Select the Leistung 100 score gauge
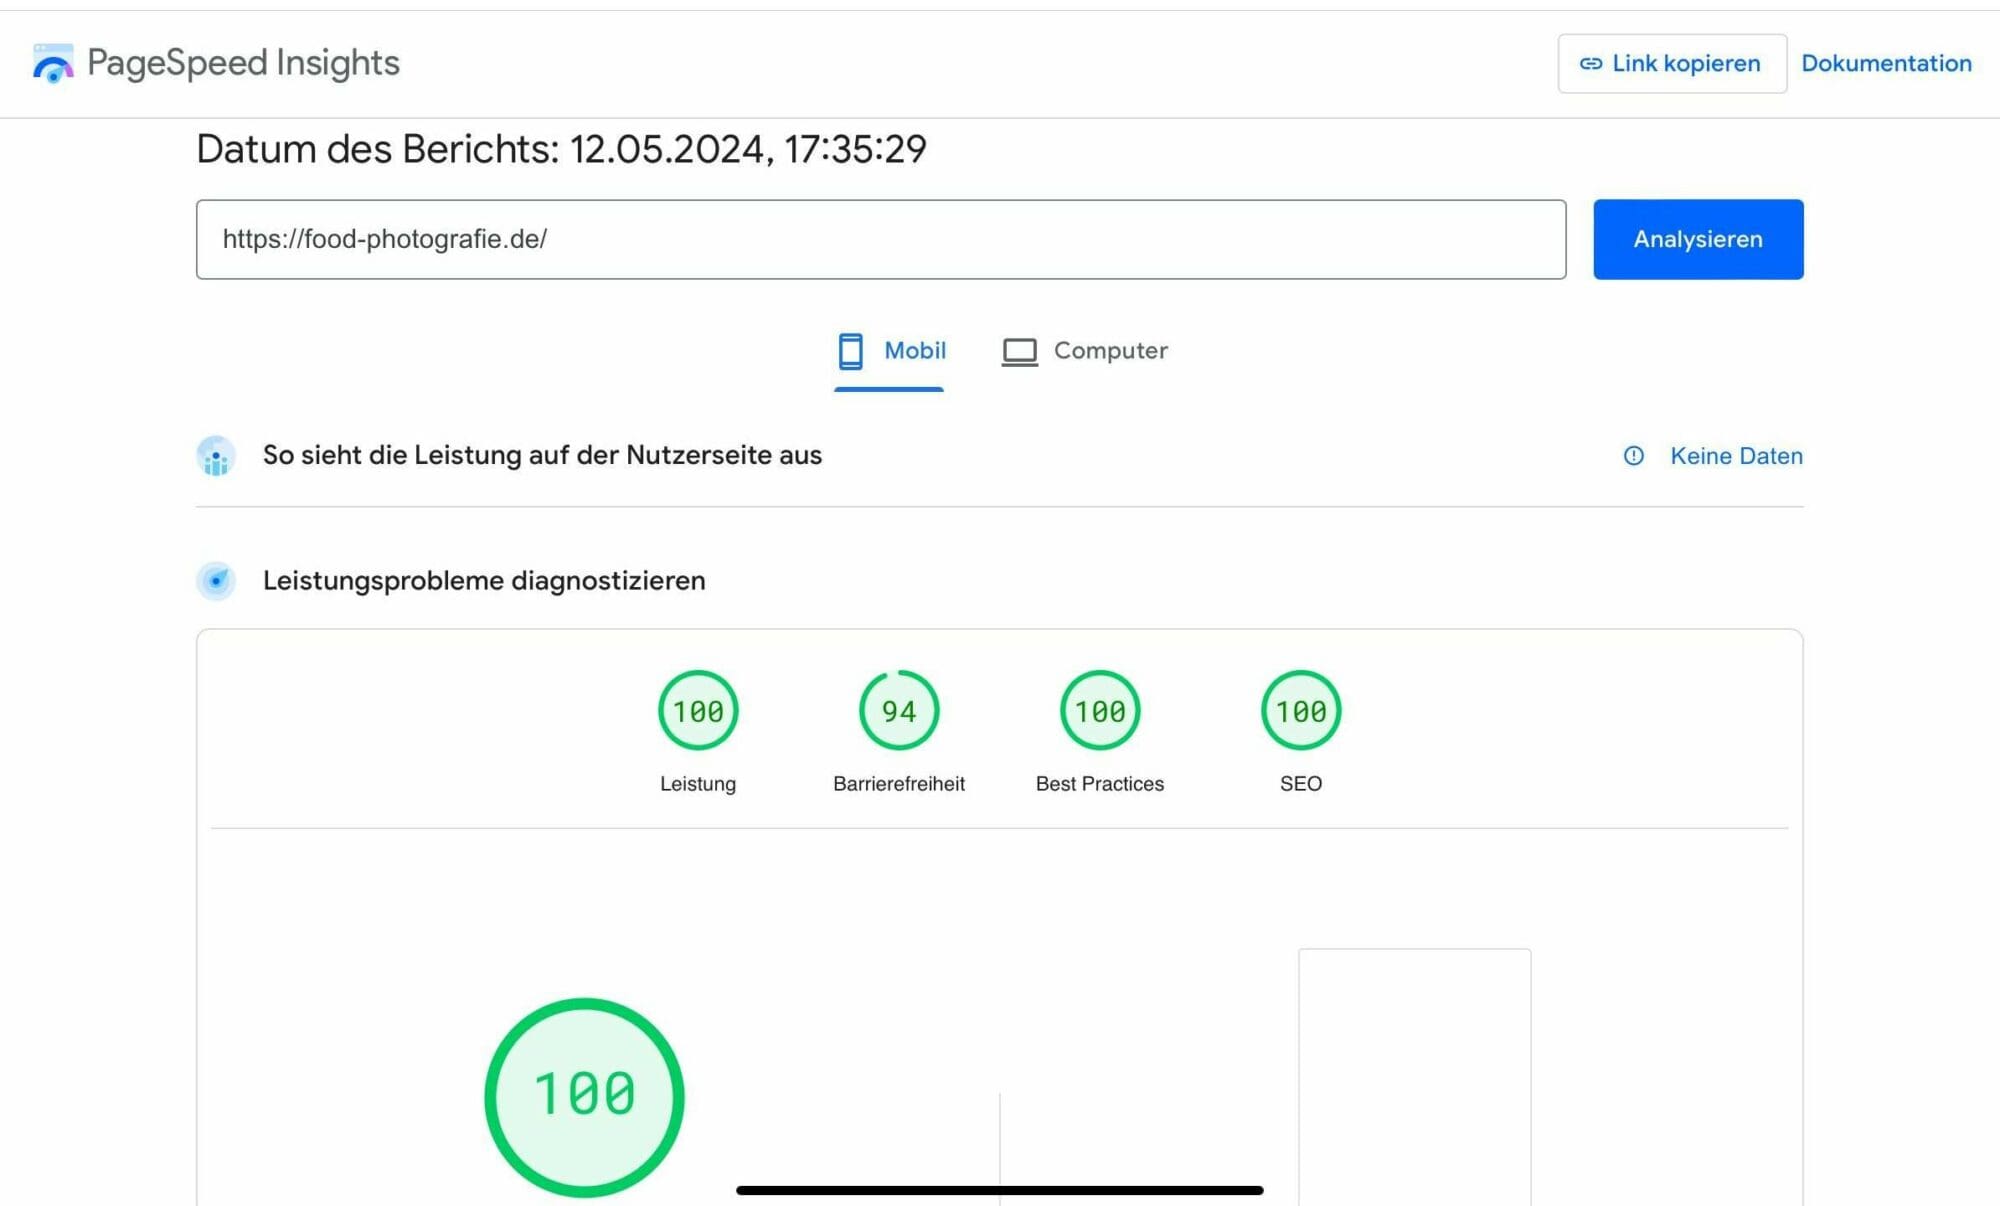This screenshot has width=2000, height=1206. coord(698,711)
